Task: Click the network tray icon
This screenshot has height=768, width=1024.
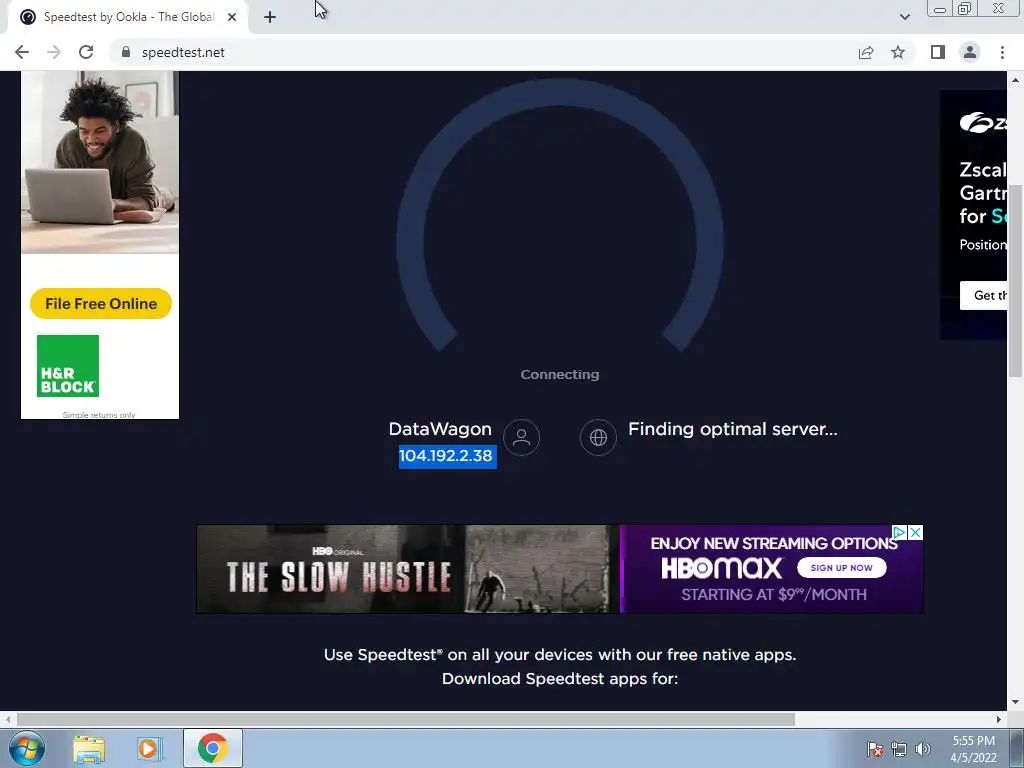Action: (899, 749)
